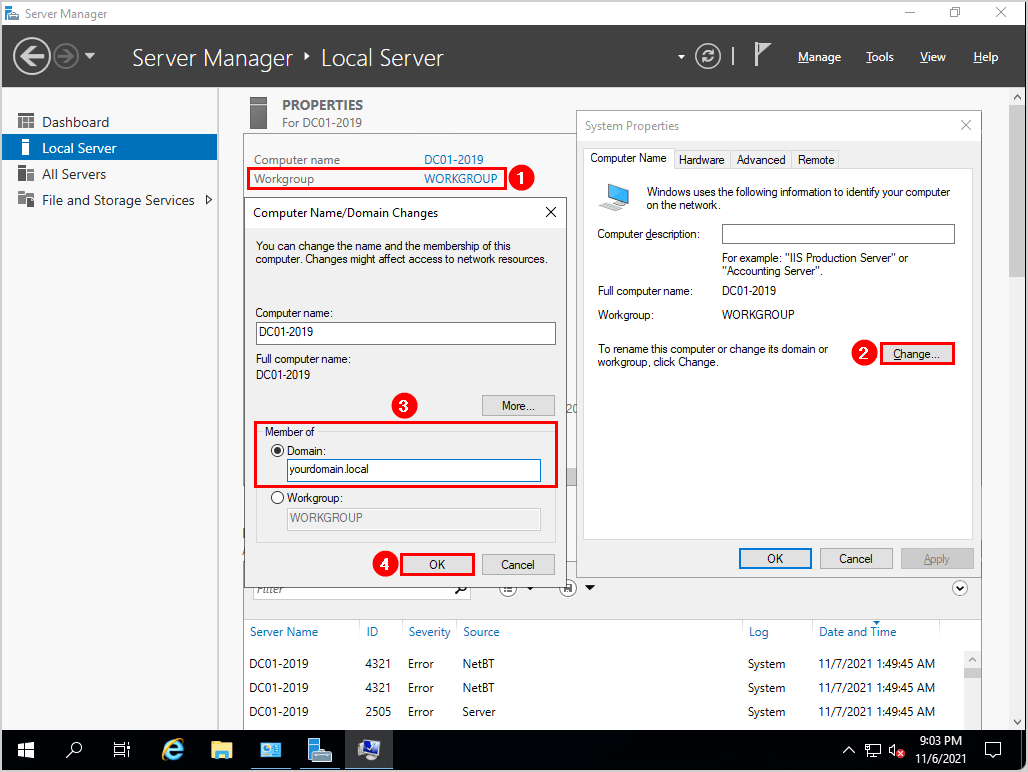Open the Action Center notification icon
The image size is (1028, 772).
click(x=993, y=750)
